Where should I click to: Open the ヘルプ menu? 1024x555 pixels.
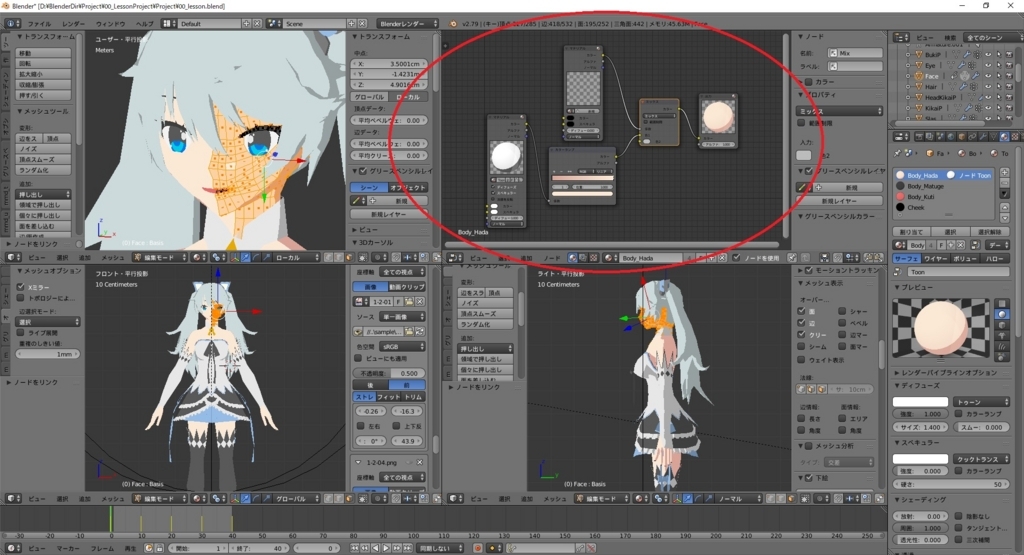click(144, 24)
